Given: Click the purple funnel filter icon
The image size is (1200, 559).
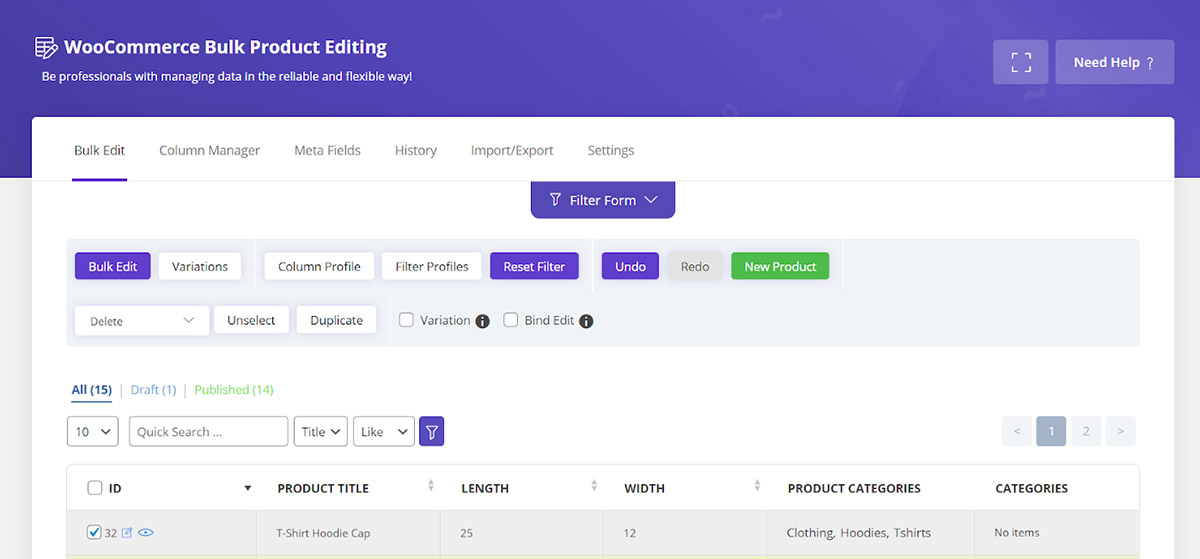Looking at the screenshot, I should pos(431,432).
